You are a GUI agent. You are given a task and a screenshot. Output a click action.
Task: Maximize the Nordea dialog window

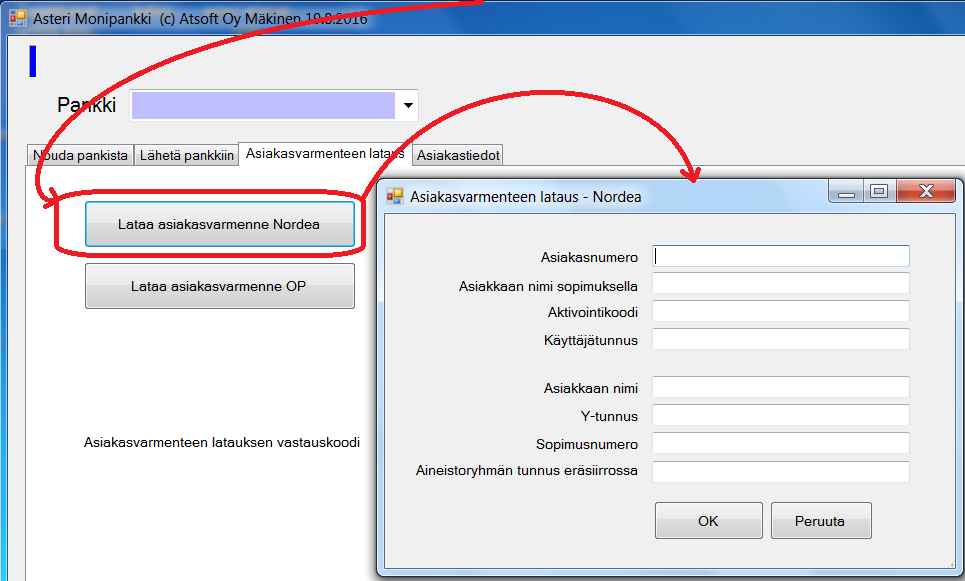[x=879, y=192]
